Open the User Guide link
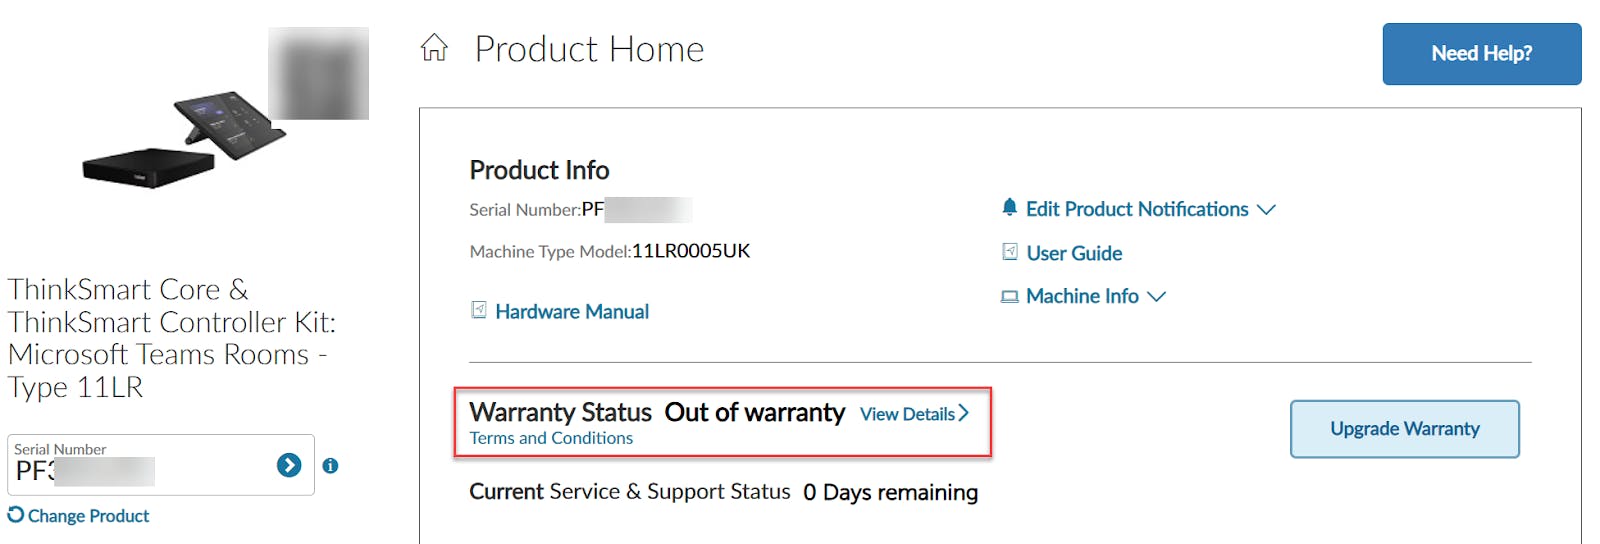Viewport: 1600px width, 544px height. (1074, 253)
